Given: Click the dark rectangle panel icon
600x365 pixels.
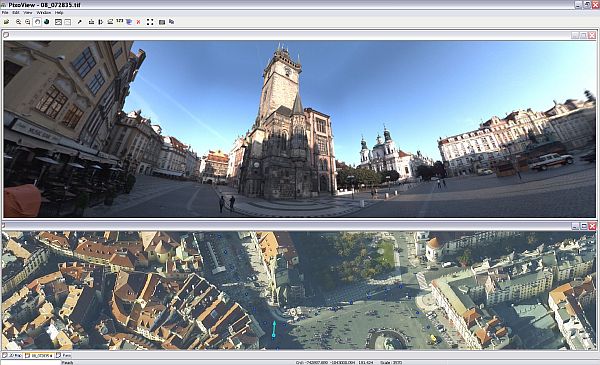Looking at the screenshot, I should (x=162, y=22).
